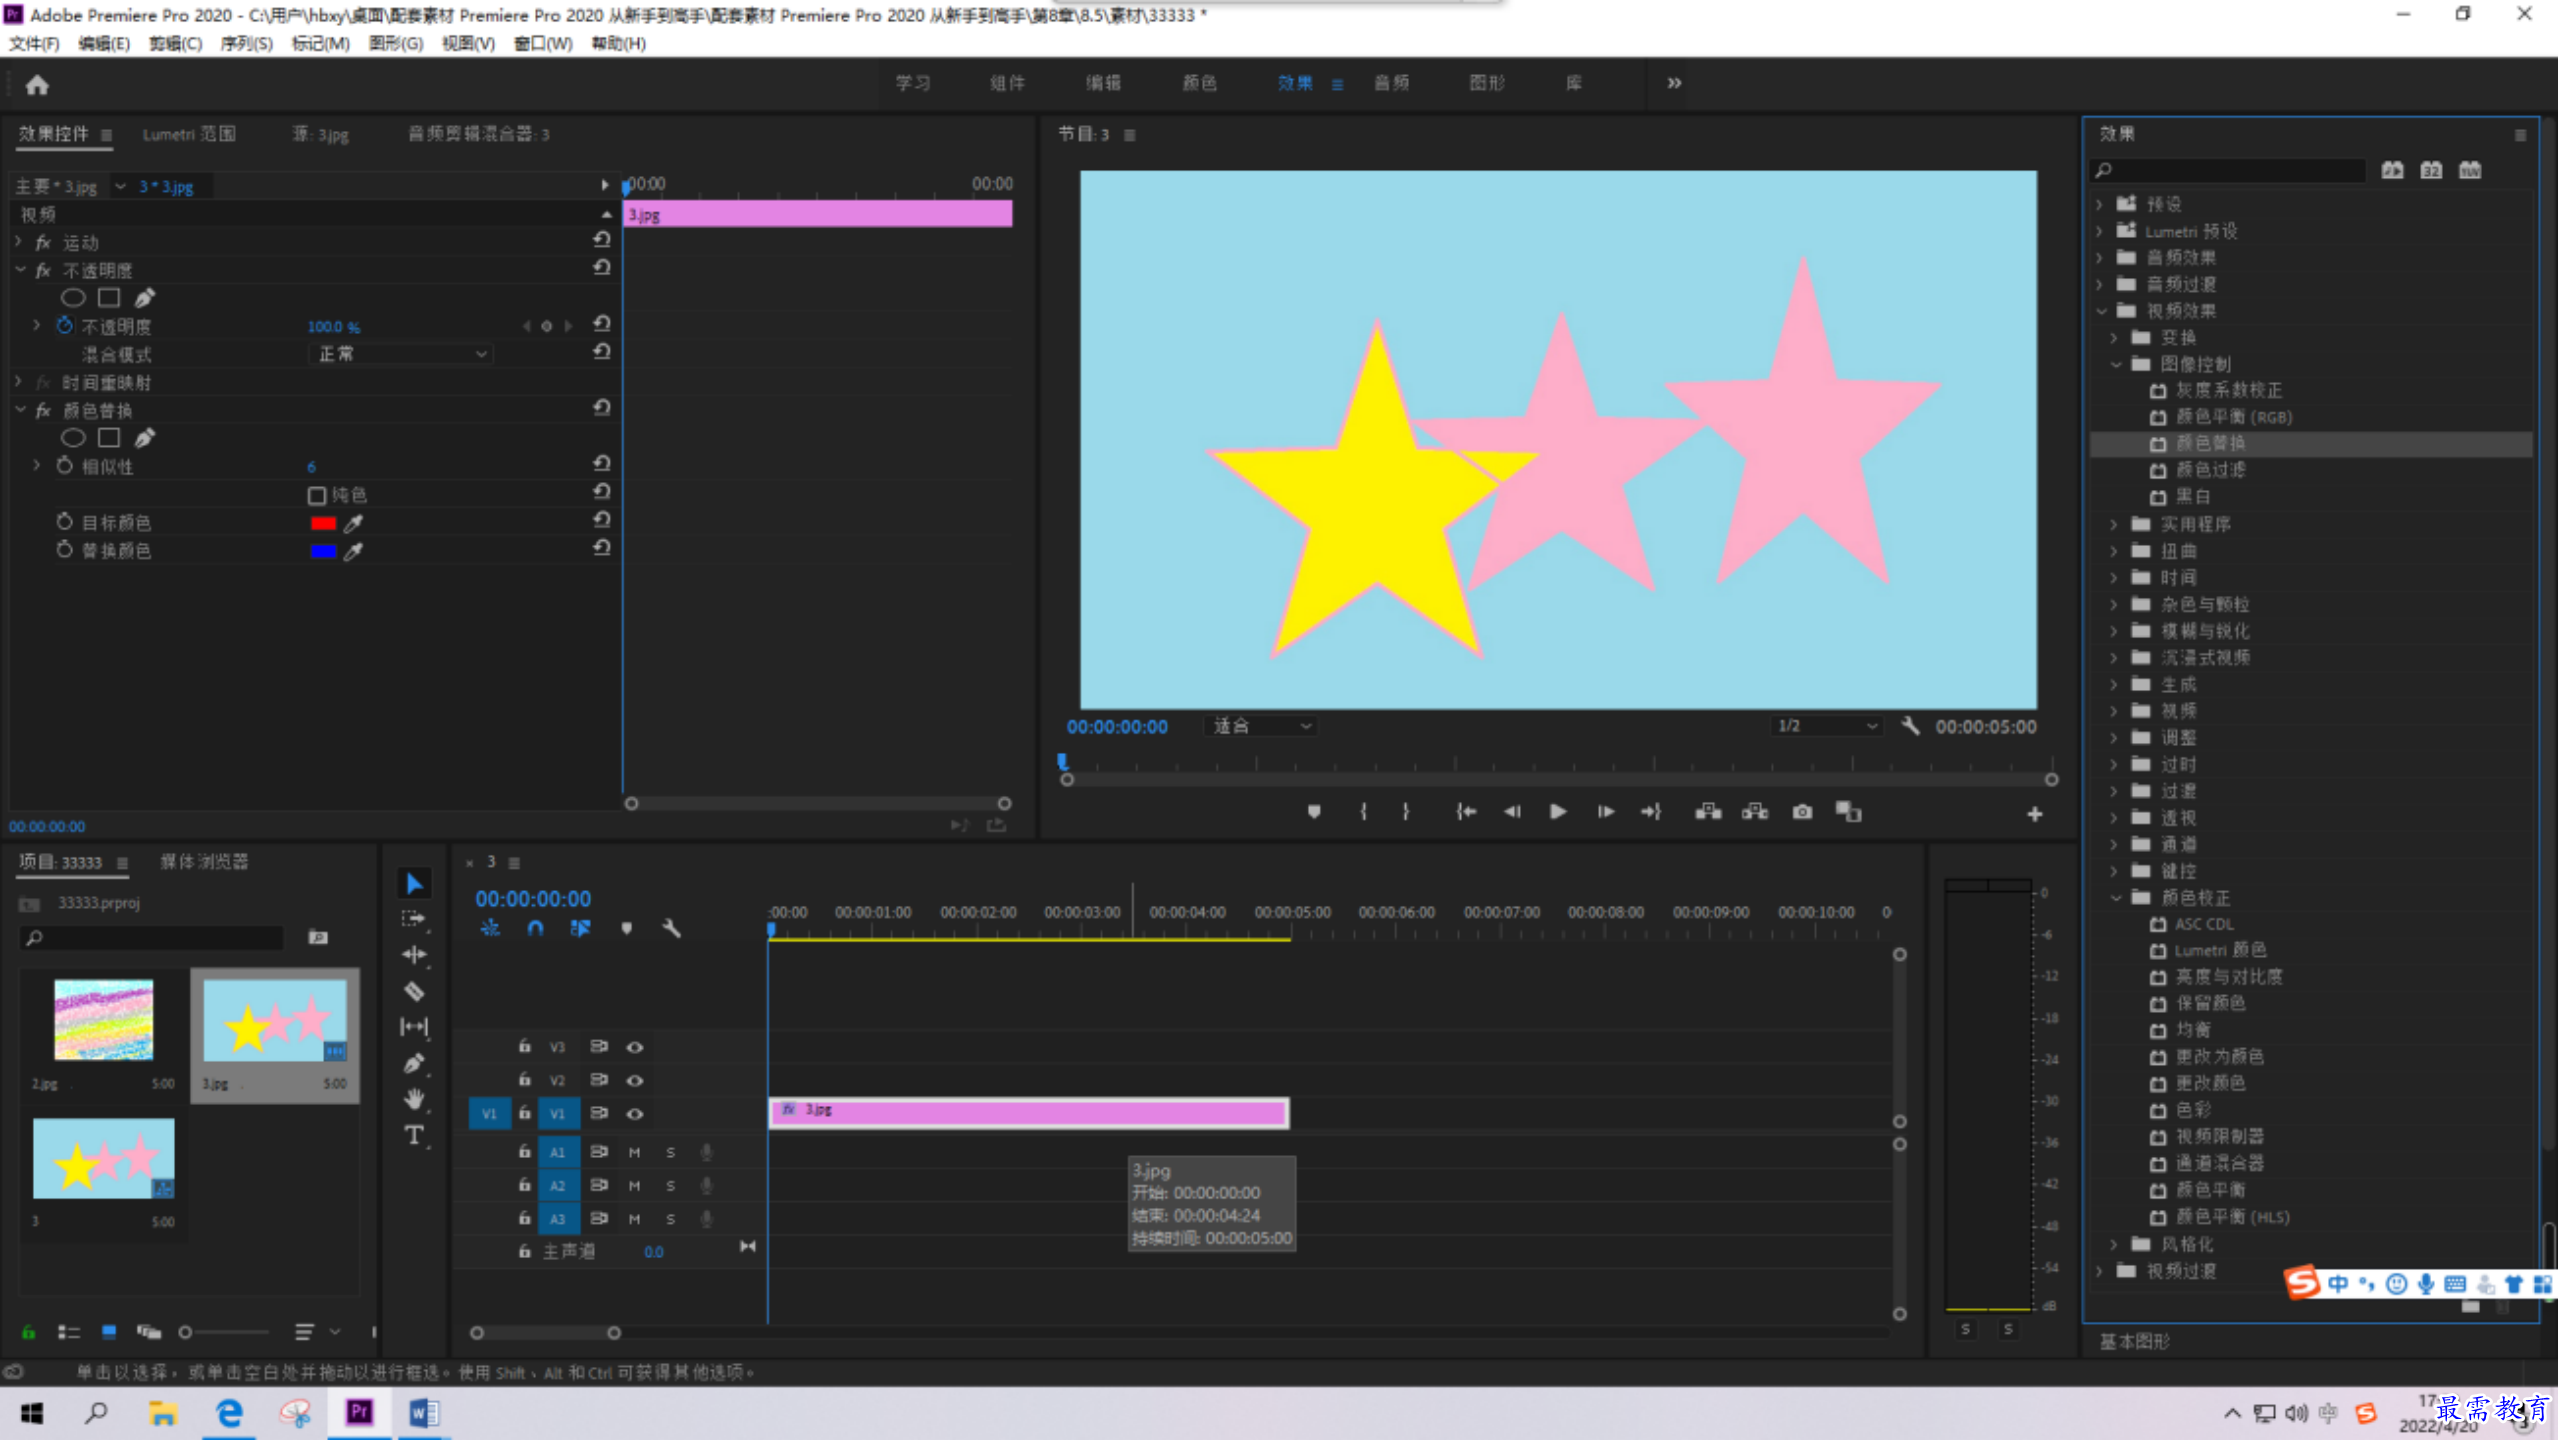Open the Window menu
2558x1440 pixels.
click(x=543, y=43)
